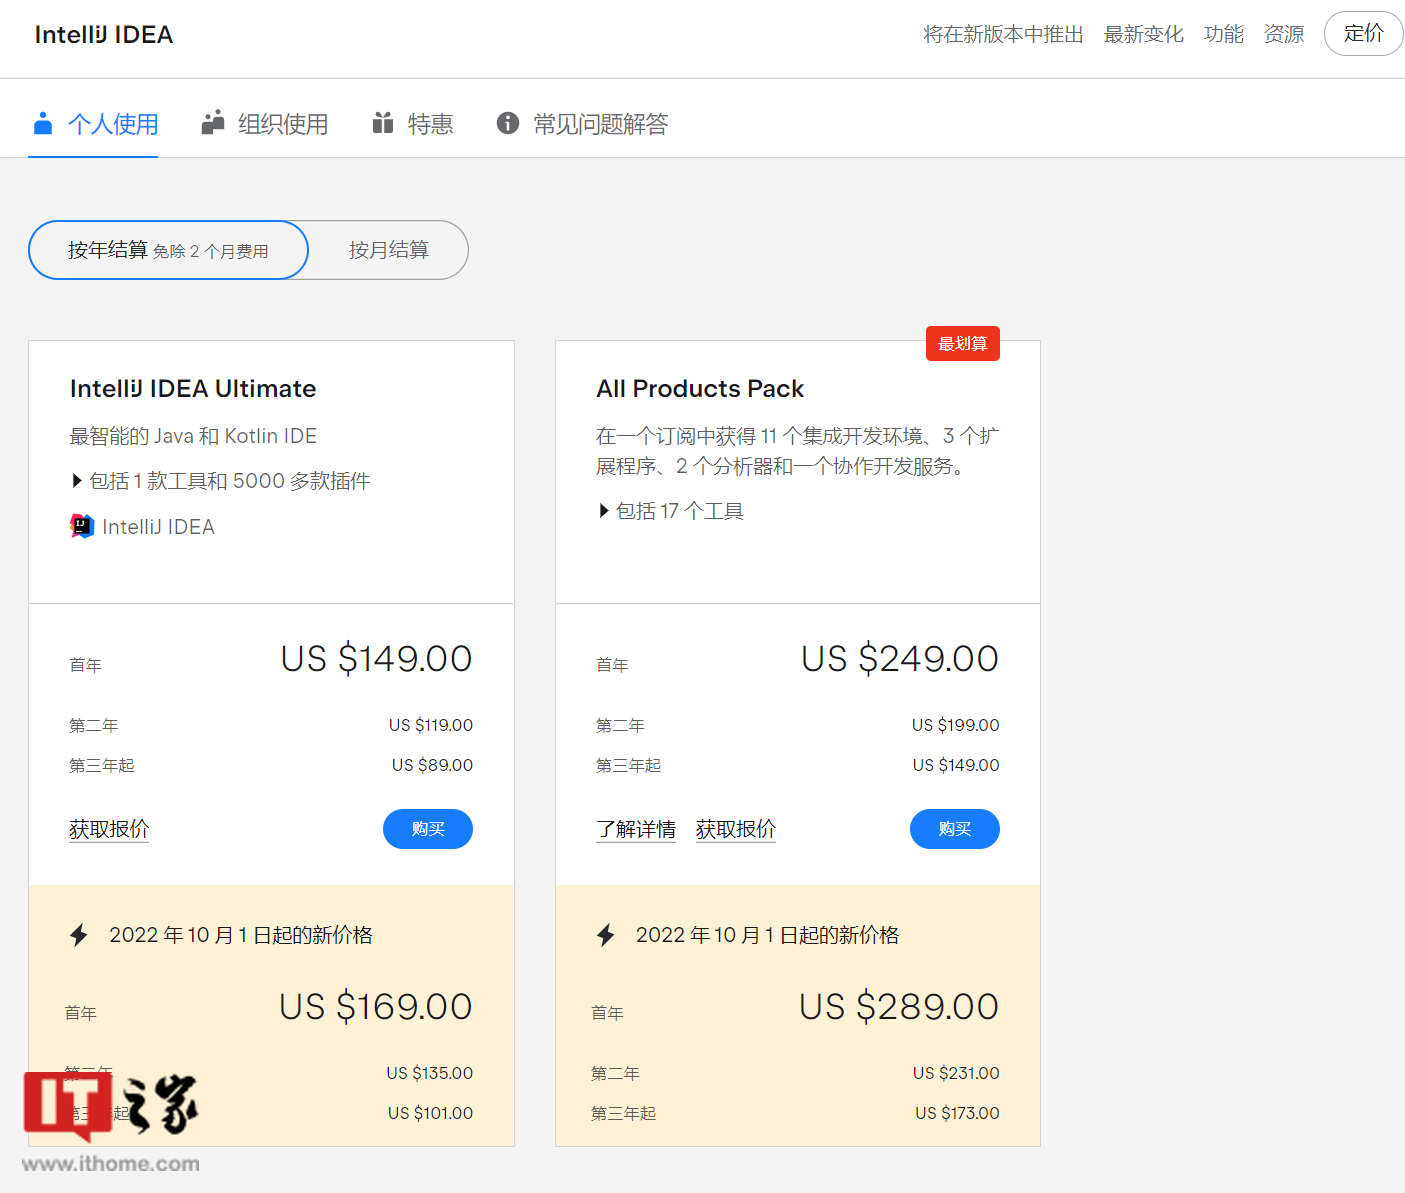Click the lightning icon in Ultimate new-price section
Image resolution: width=1405 pixels, height=1193 pixels.
[x=79, y=935]
